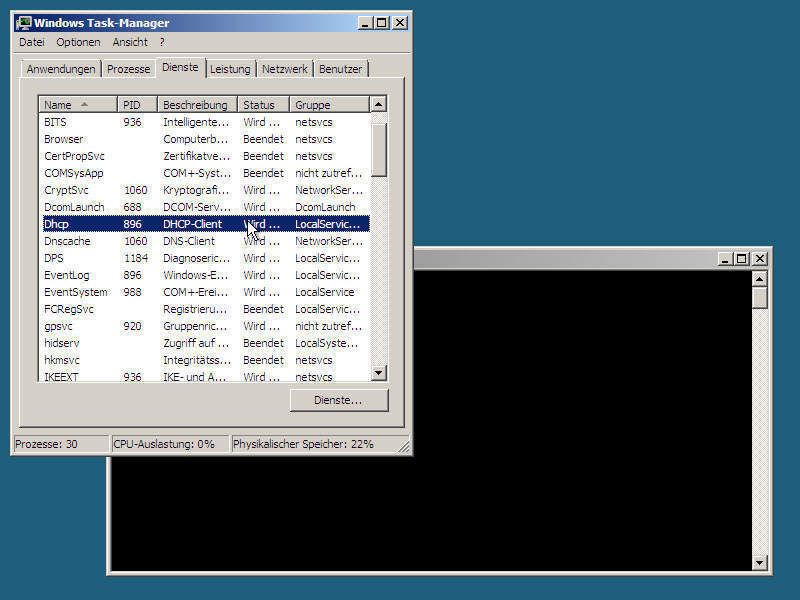The width and height of the screenshot is (800, 600).
Task: Select the Dnscache service row
Action: pyautogui.click(x=206, y=241)
